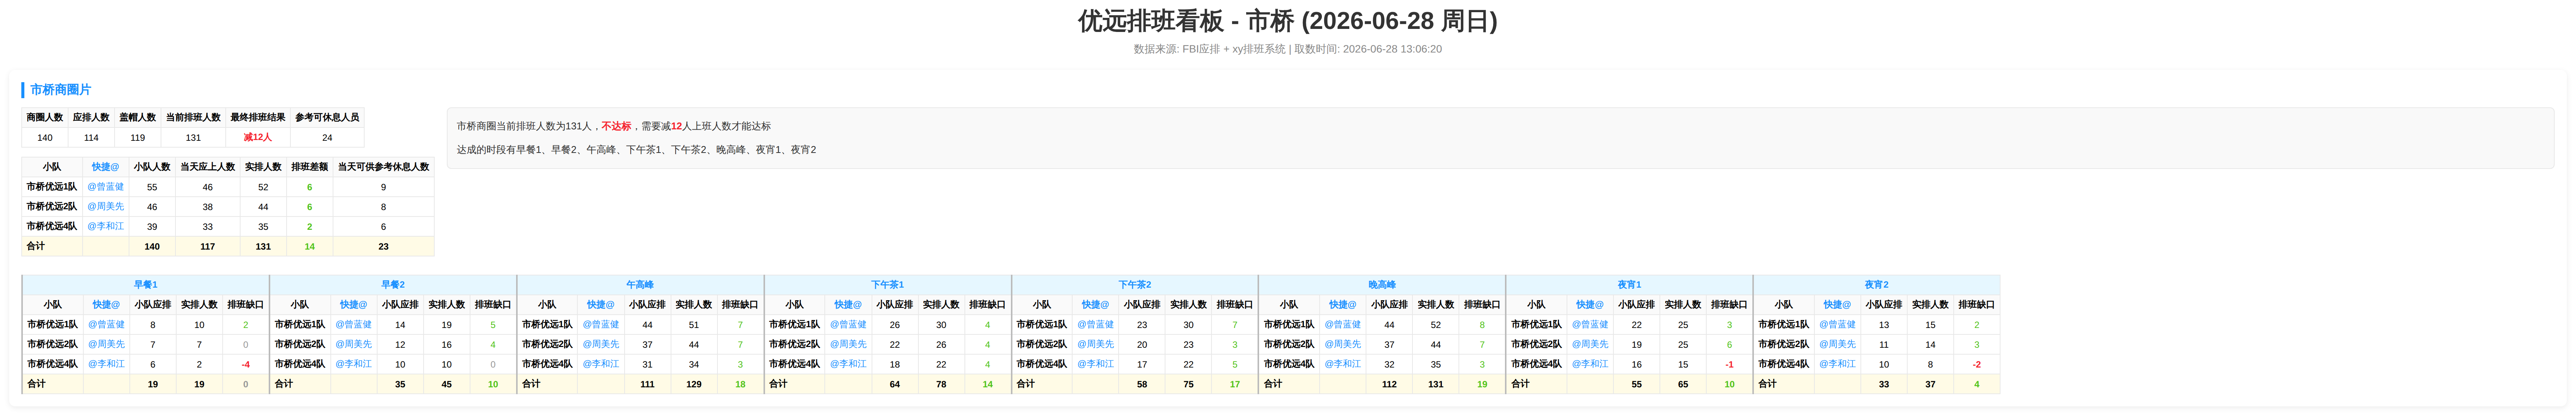Click the 当前排班人数 column header
Viewport: 2576px width, 417px height.
193,118
